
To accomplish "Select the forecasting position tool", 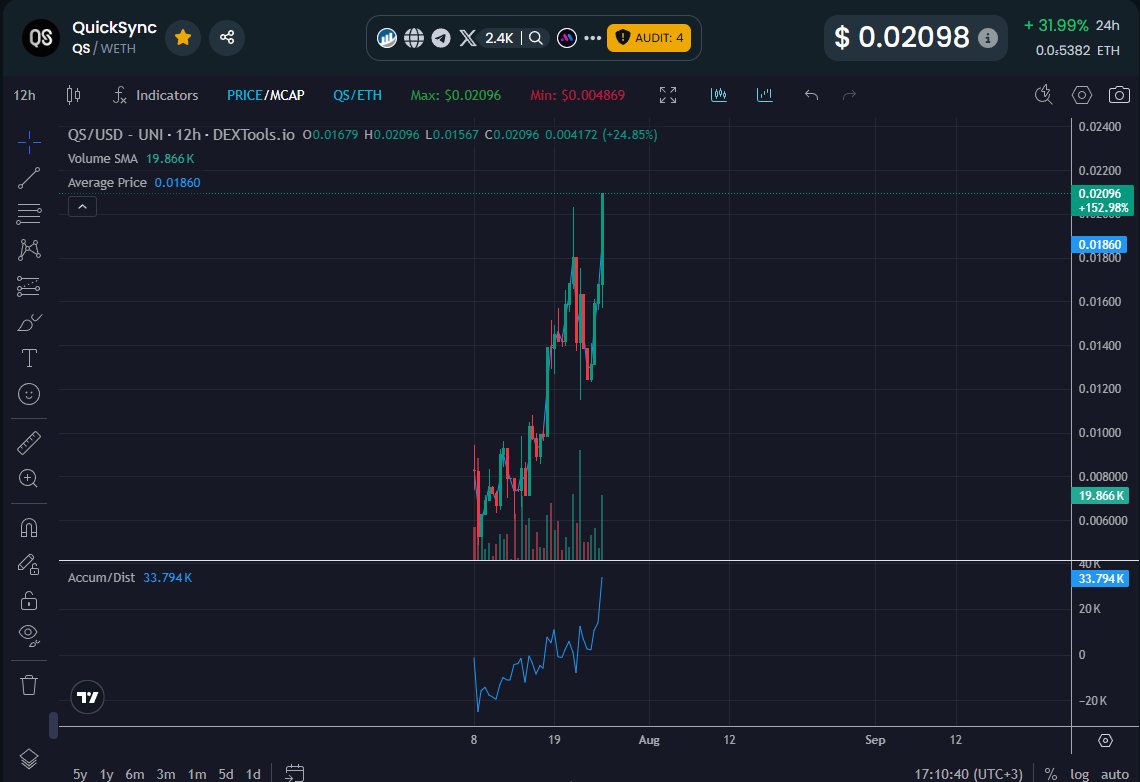I will 29,286.
